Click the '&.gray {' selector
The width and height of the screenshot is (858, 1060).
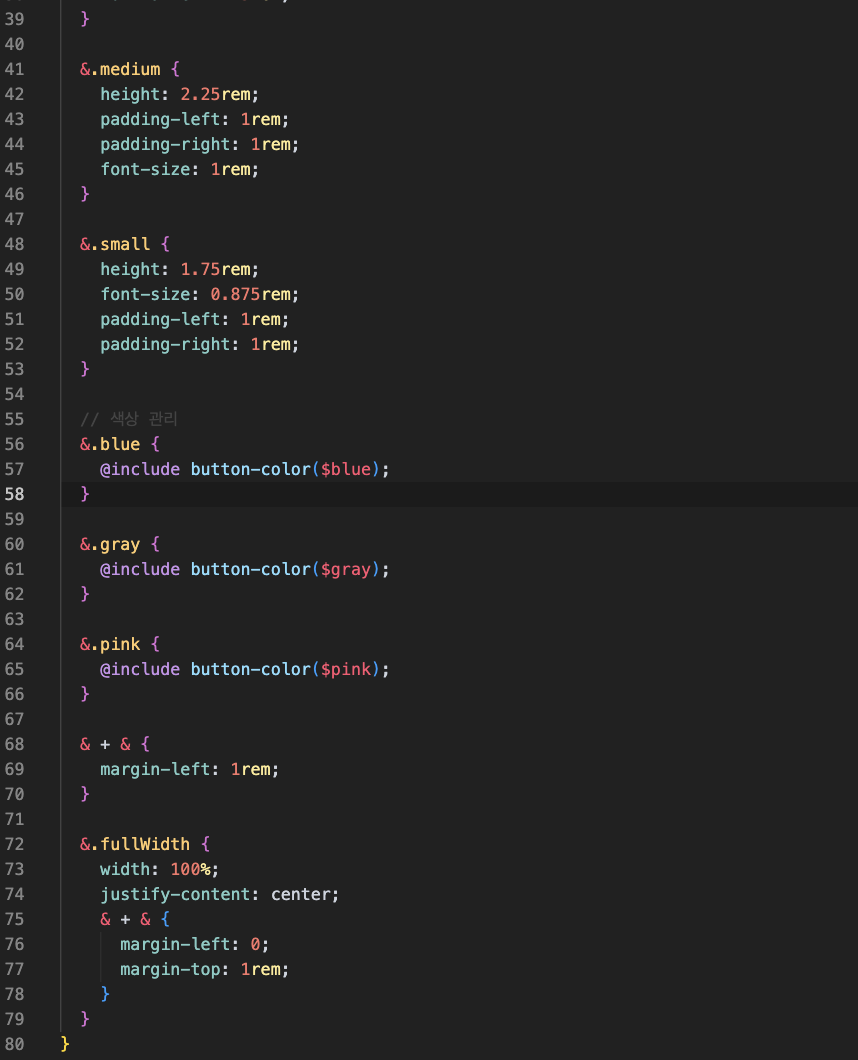tap(120, 544)
